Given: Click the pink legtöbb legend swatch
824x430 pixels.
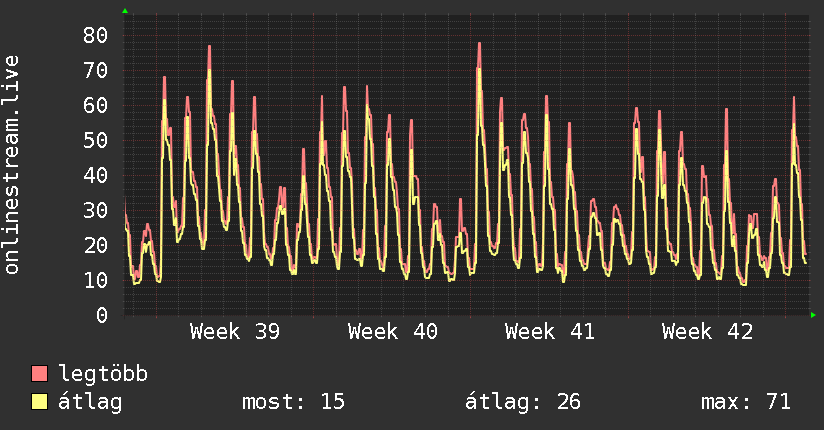Looking at the screenshot, I should tap(39, 373).
